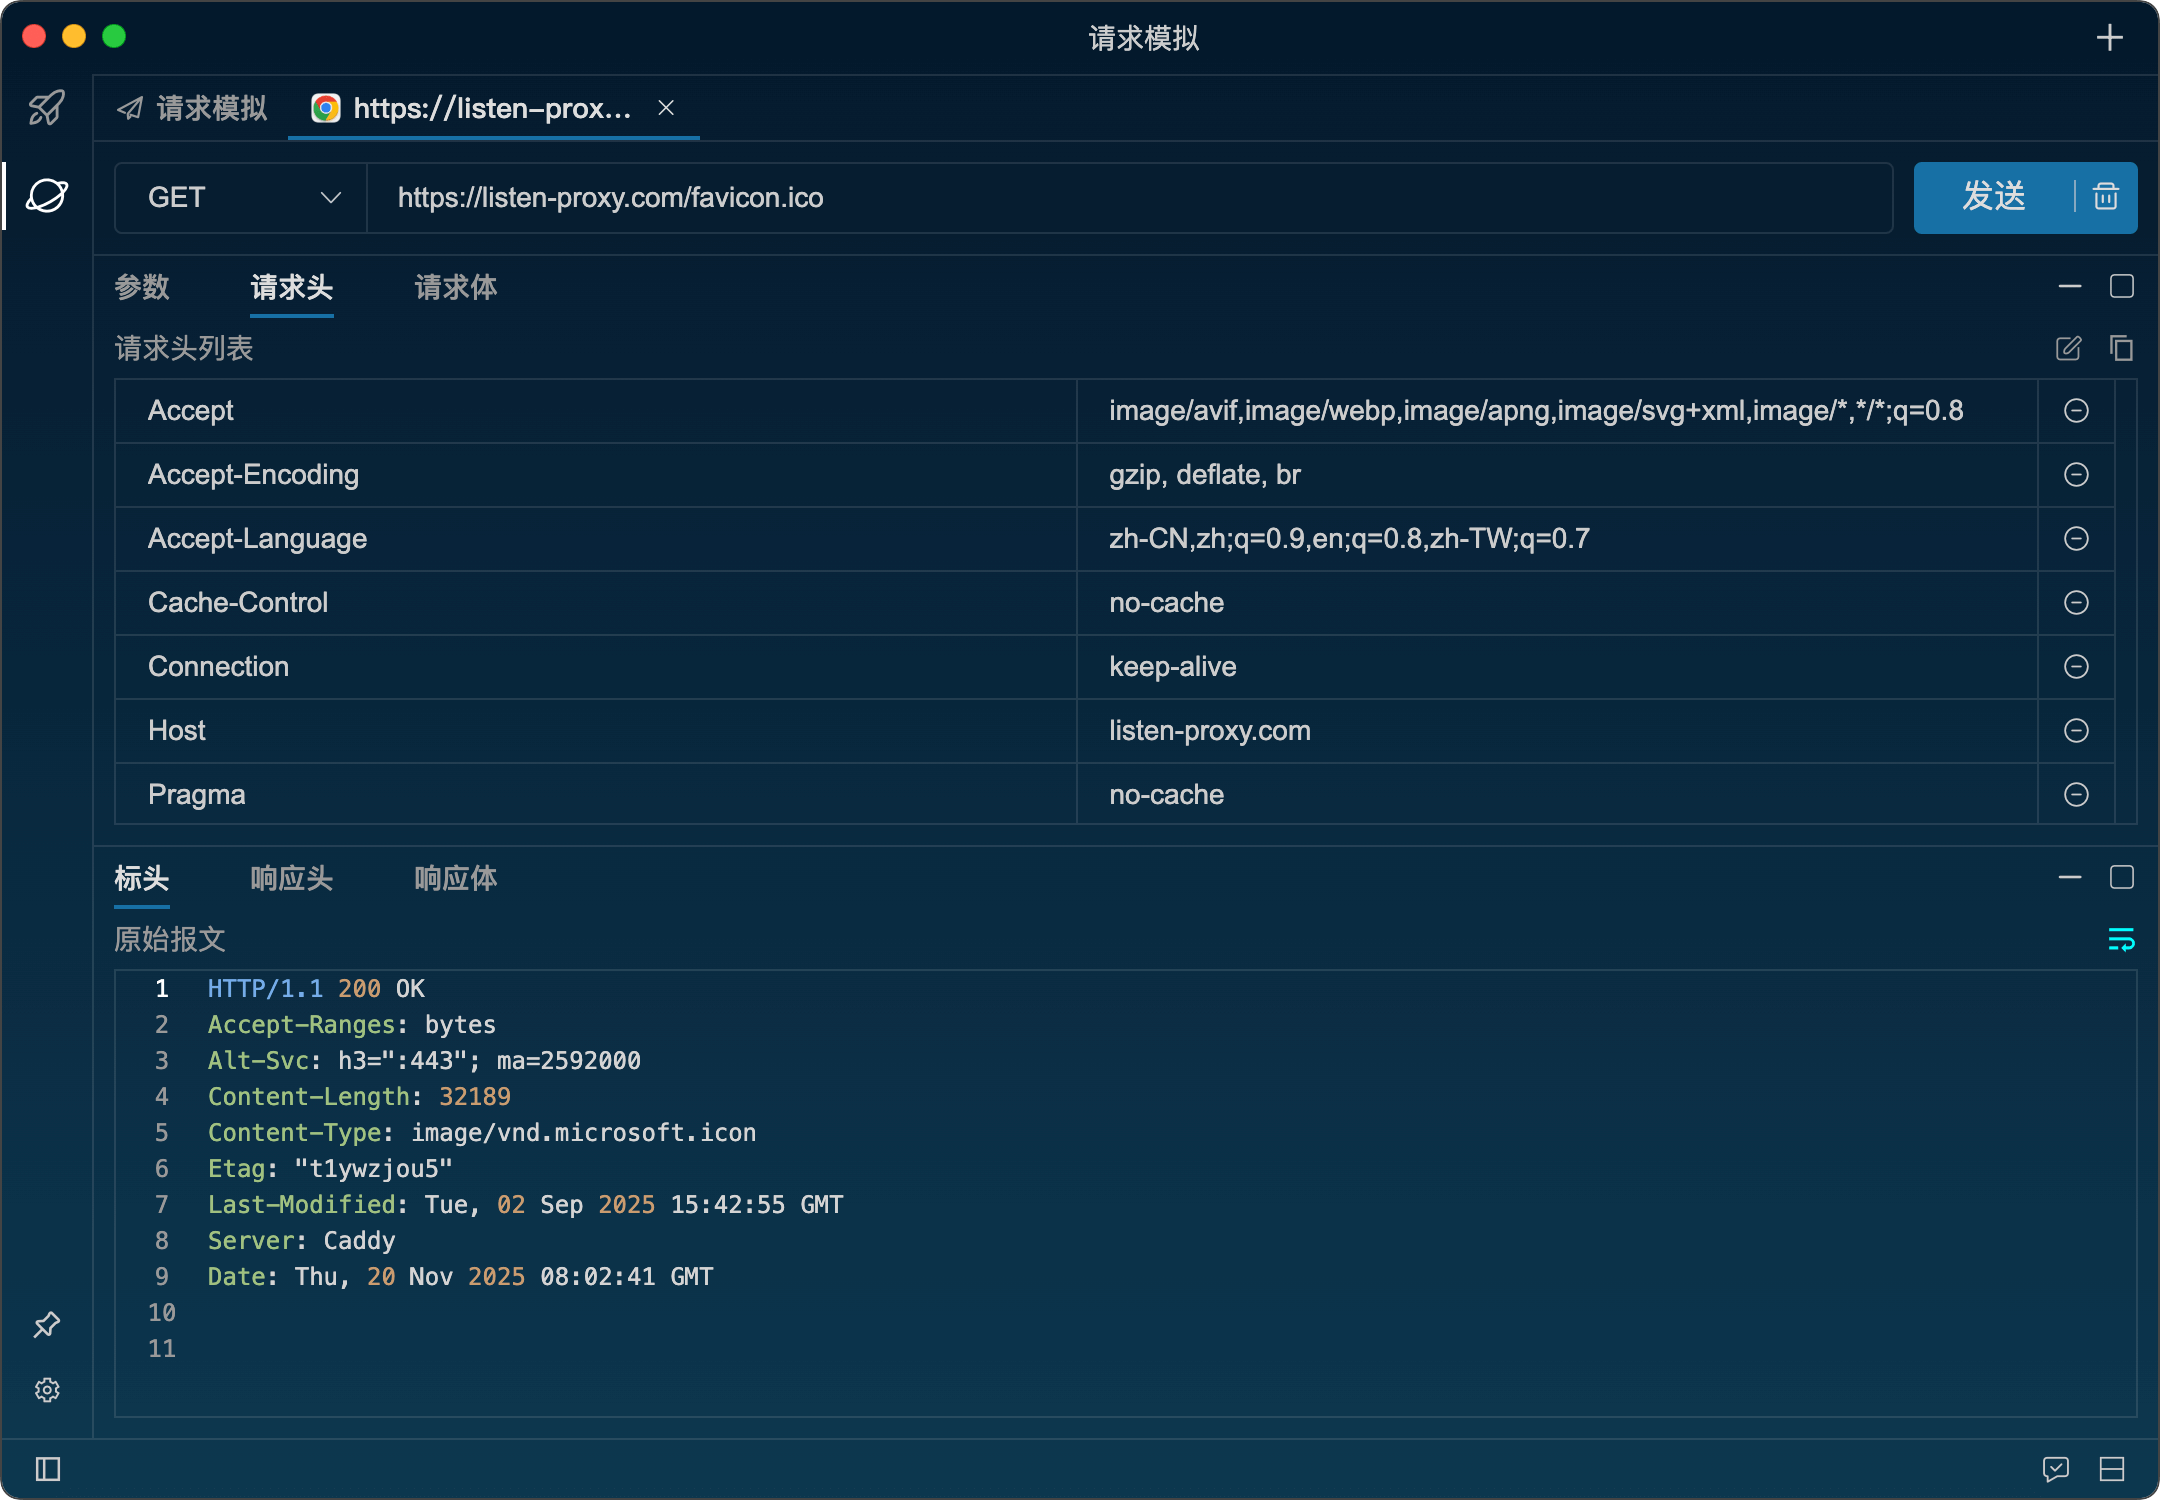
Task: Select the planet icon in sidebar
Action: point(47,196)
